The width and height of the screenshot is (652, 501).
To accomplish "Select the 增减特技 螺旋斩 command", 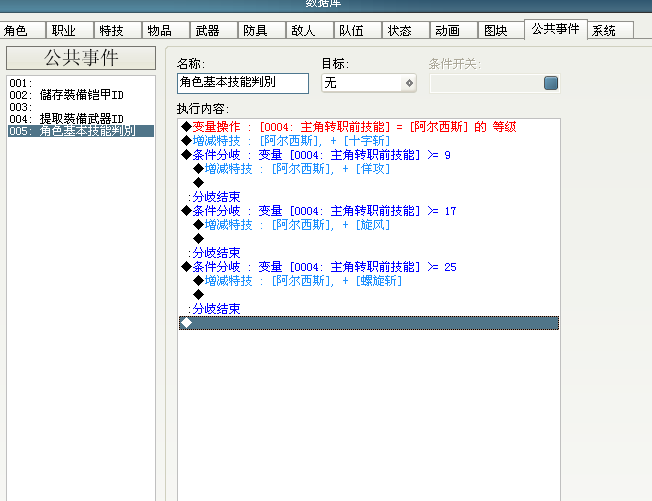I will pyautogui.click(x=368, y=281).
